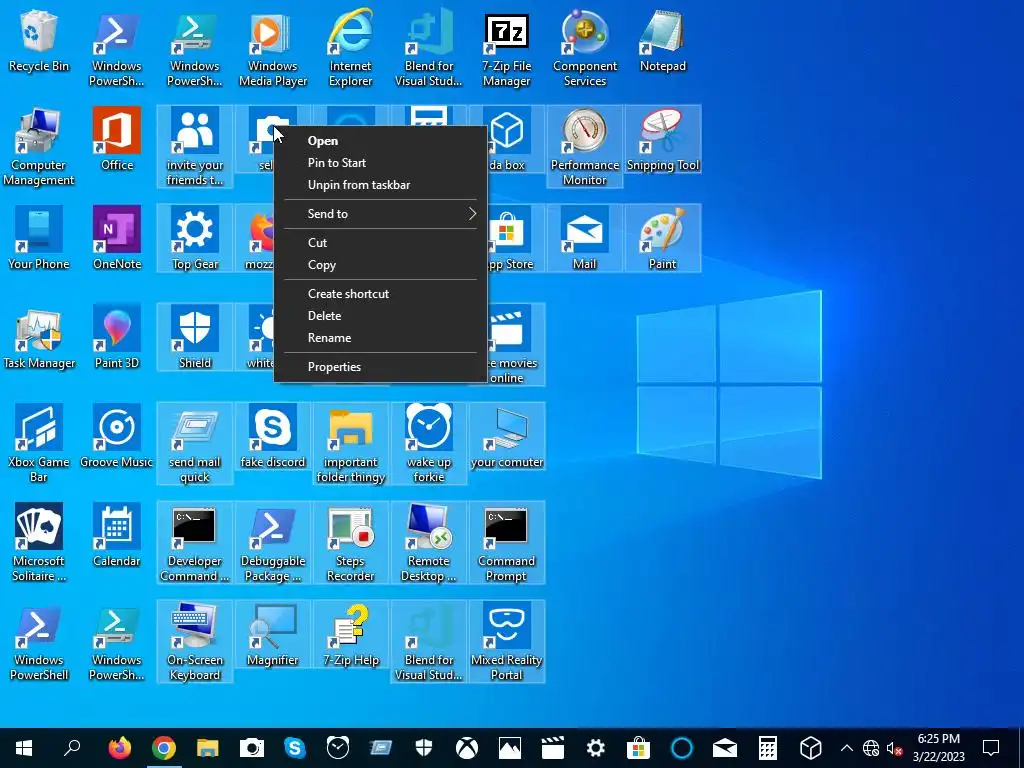Select the Microsoft Solitaire desktop icon
The width and height of the screenshot is (1024, 768).
[x=39, y=543]
